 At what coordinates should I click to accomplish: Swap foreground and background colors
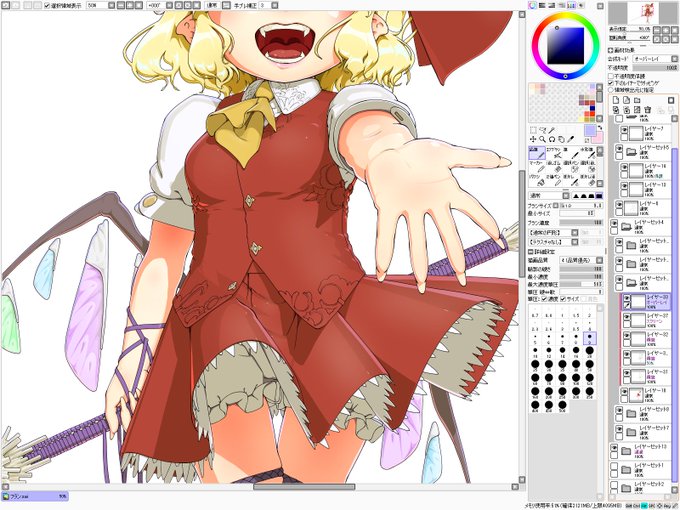(600, 128)
